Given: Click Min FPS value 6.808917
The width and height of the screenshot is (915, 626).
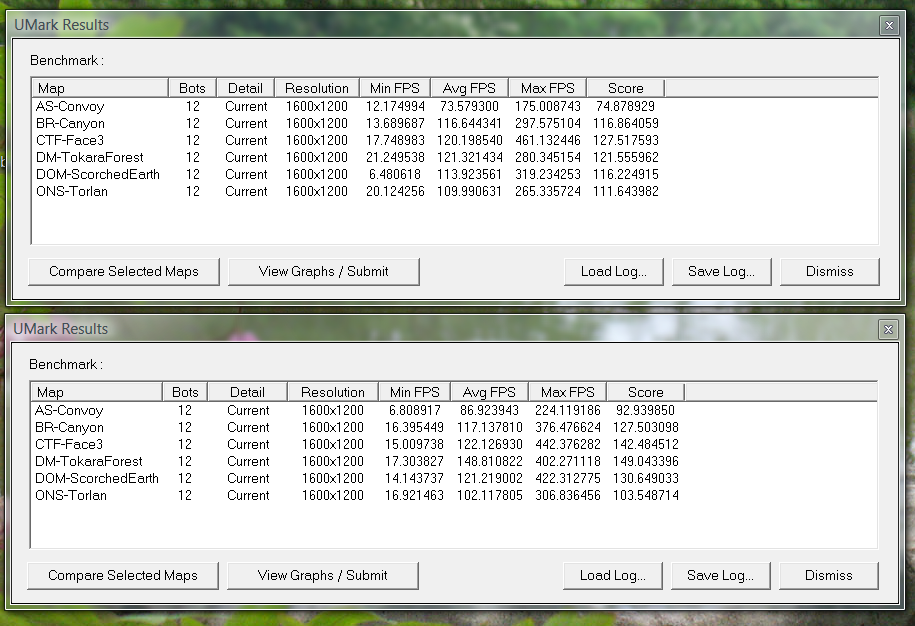Looking at the screenshot, I should click(414, 411).
